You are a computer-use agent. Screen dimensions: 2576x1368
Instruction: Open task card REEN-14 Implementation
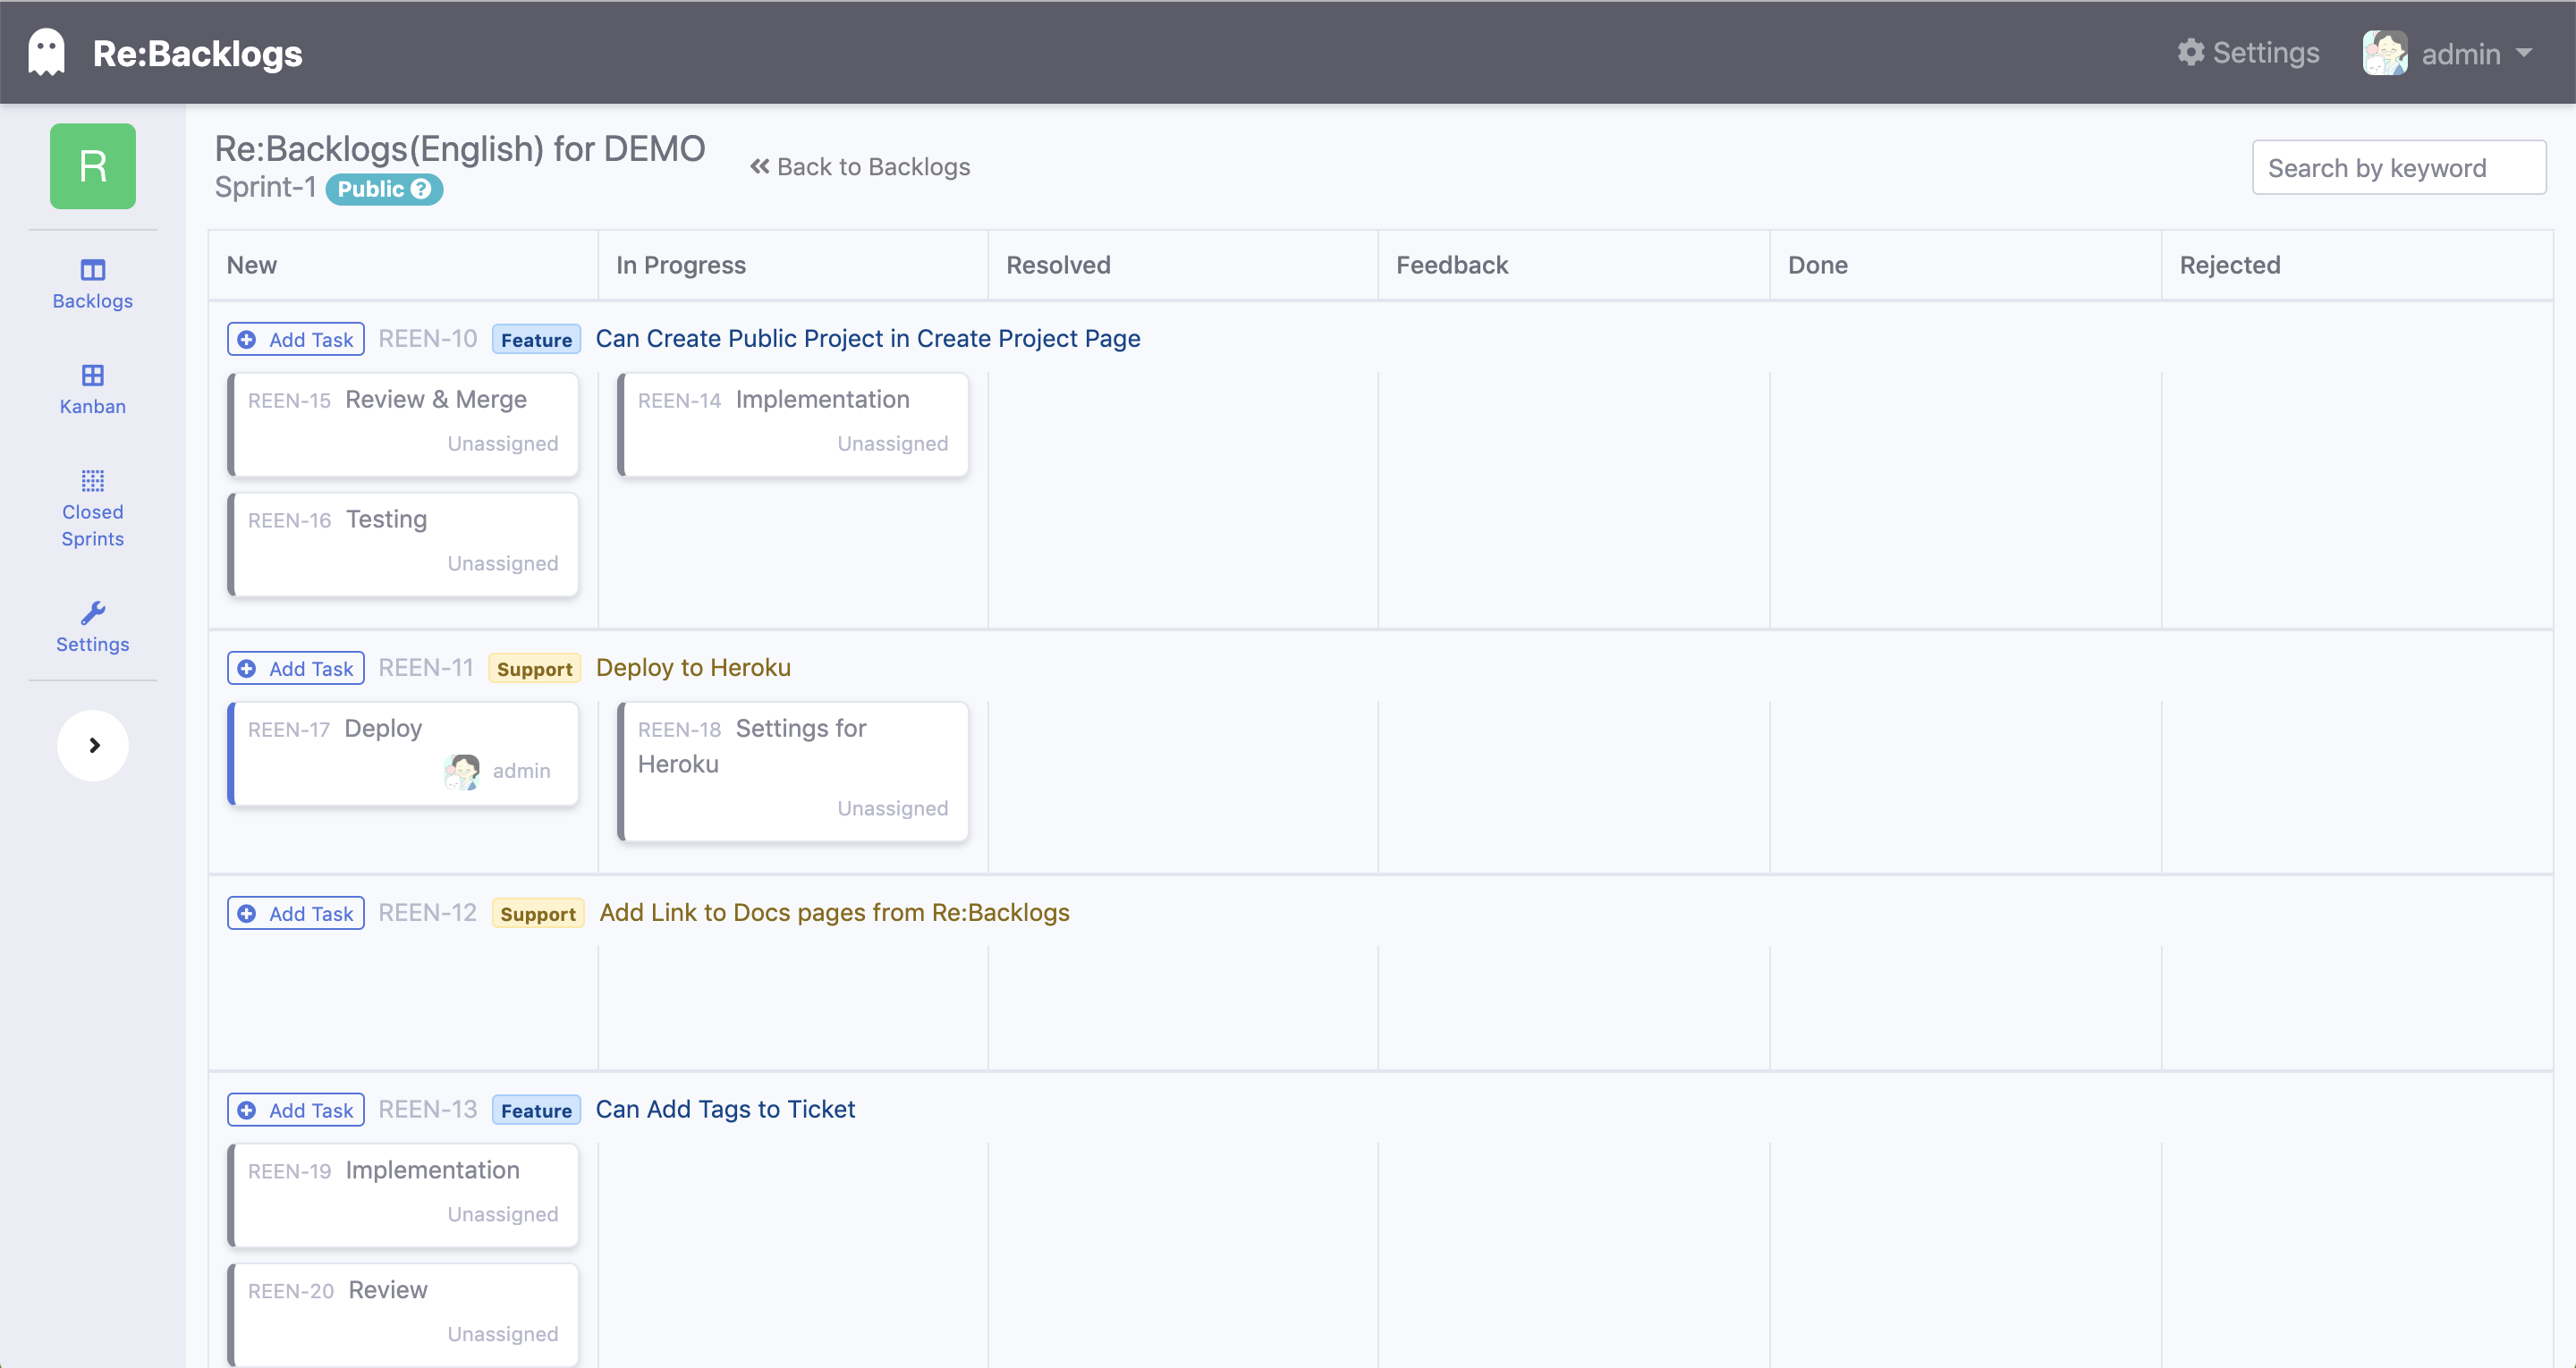click(x=793, y=424)
